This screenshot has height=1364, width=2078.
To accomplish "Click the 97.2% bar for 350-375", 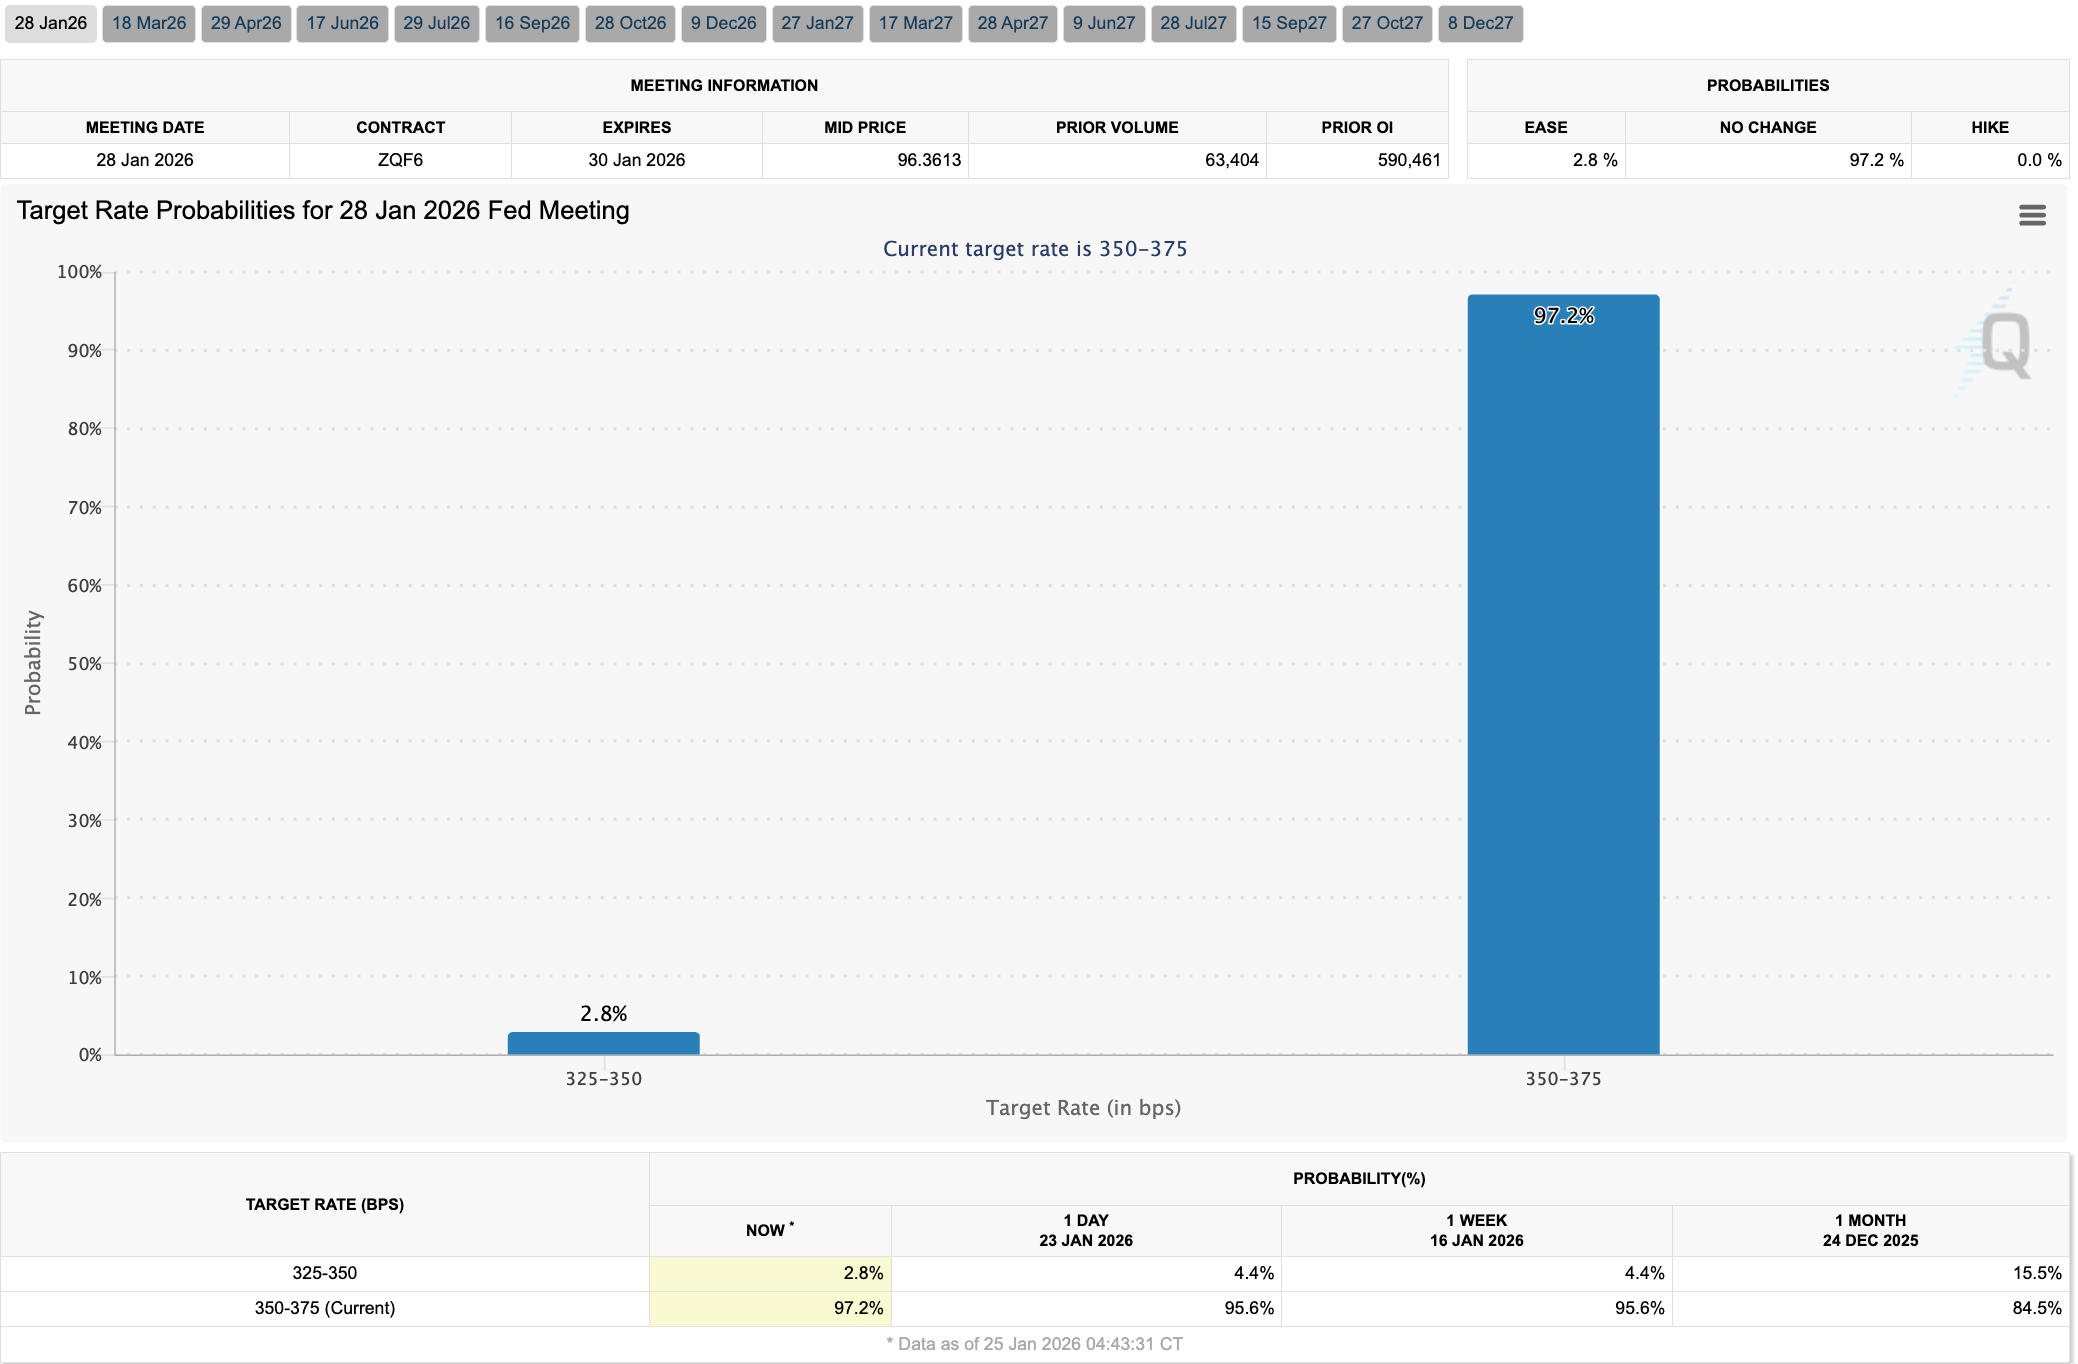I will 1563,675.
